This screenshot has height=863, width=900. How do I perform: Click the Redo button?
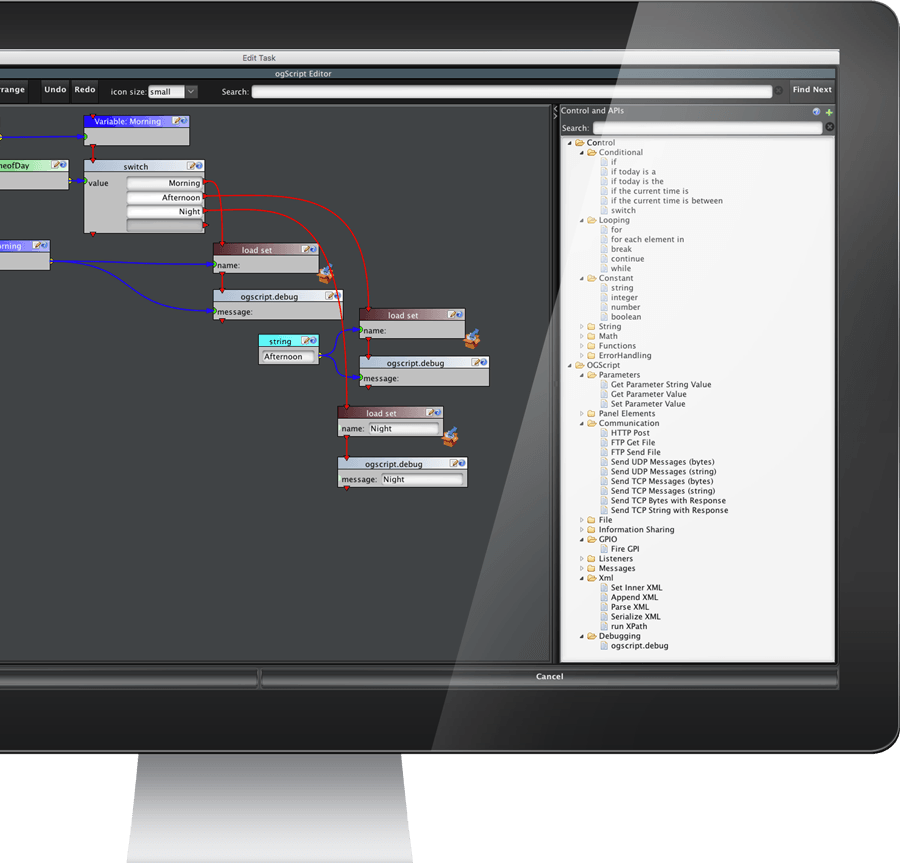coord(85,90)
